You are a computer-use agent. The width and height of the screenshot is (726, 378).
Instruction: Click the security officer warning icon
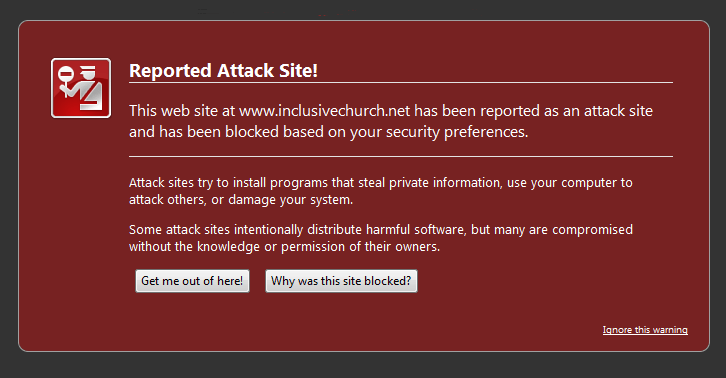tap(81, 88)
